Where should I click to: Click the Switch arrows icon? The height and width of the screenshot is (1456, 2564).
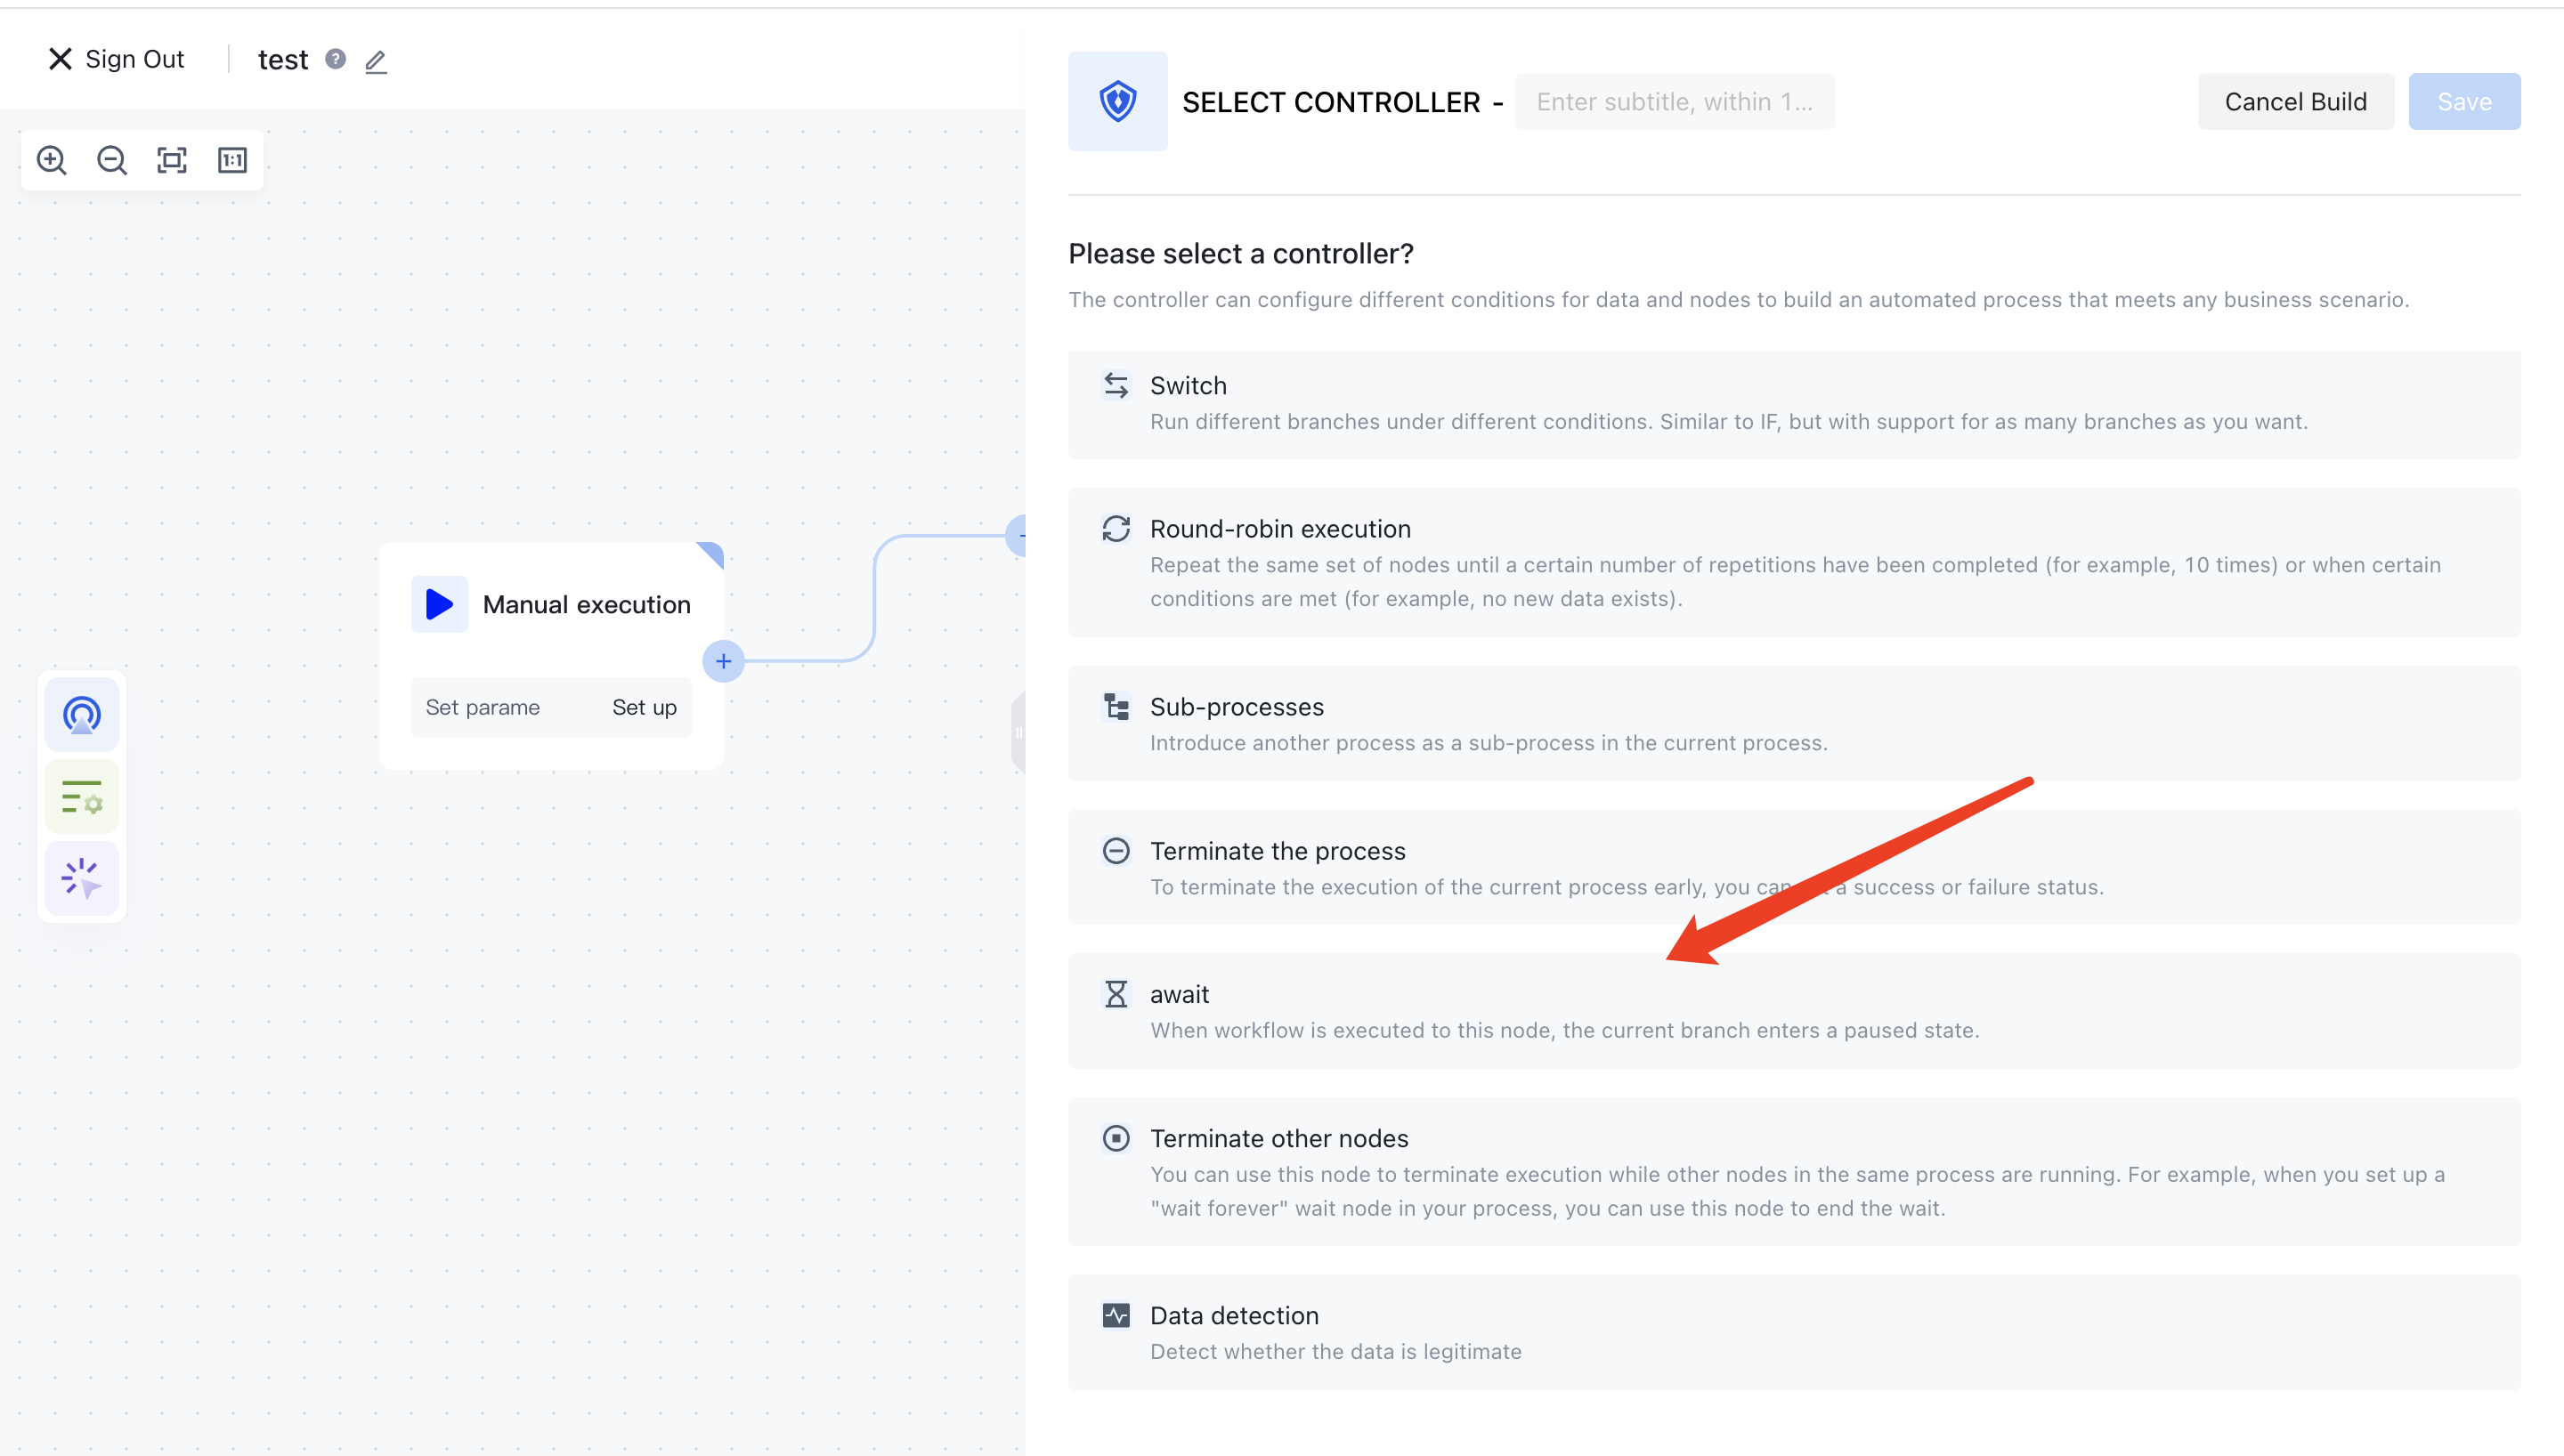1116,385
